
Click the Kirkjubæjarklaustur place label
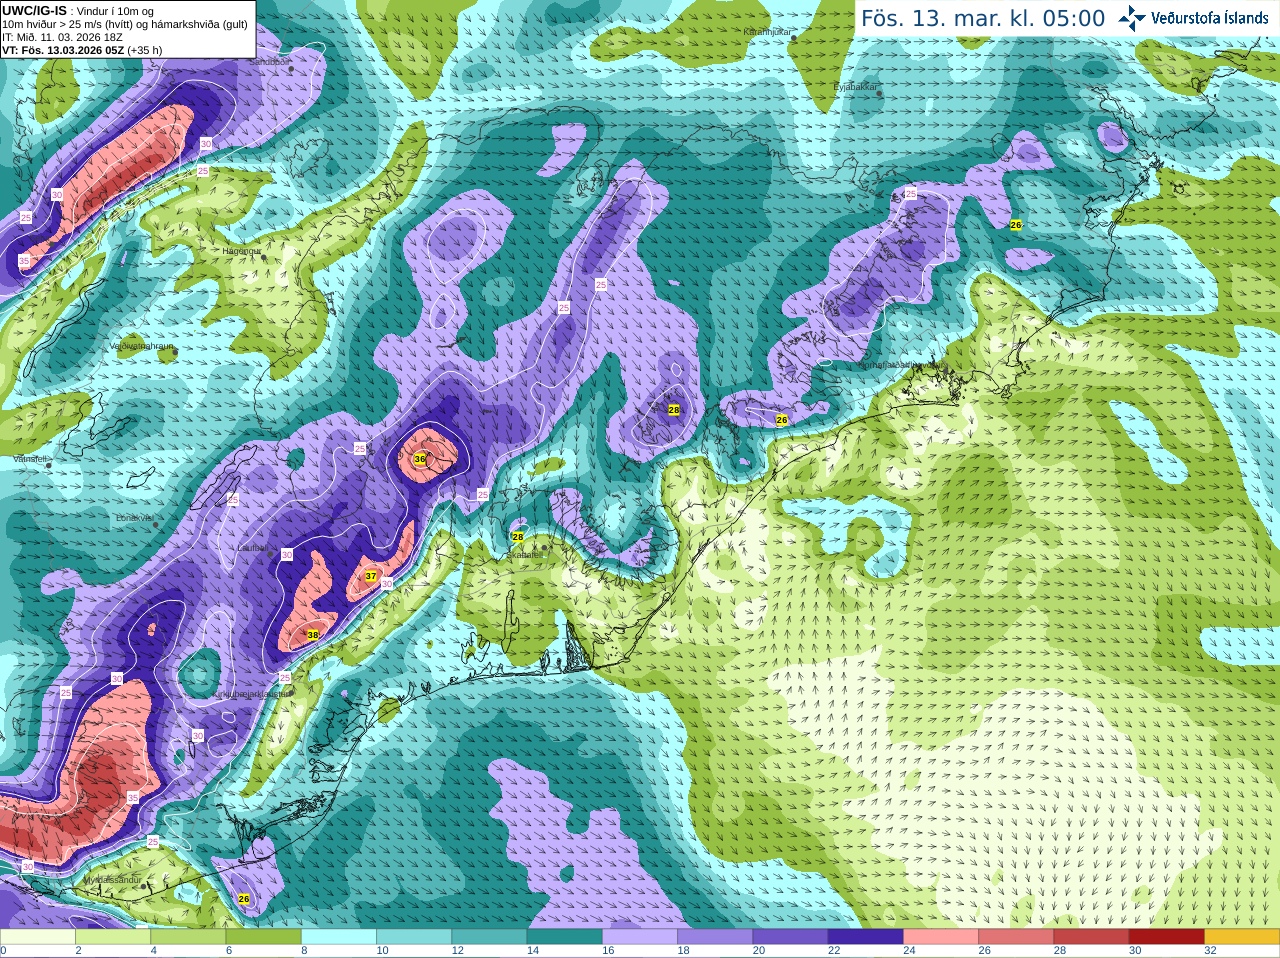click(249, 693)
